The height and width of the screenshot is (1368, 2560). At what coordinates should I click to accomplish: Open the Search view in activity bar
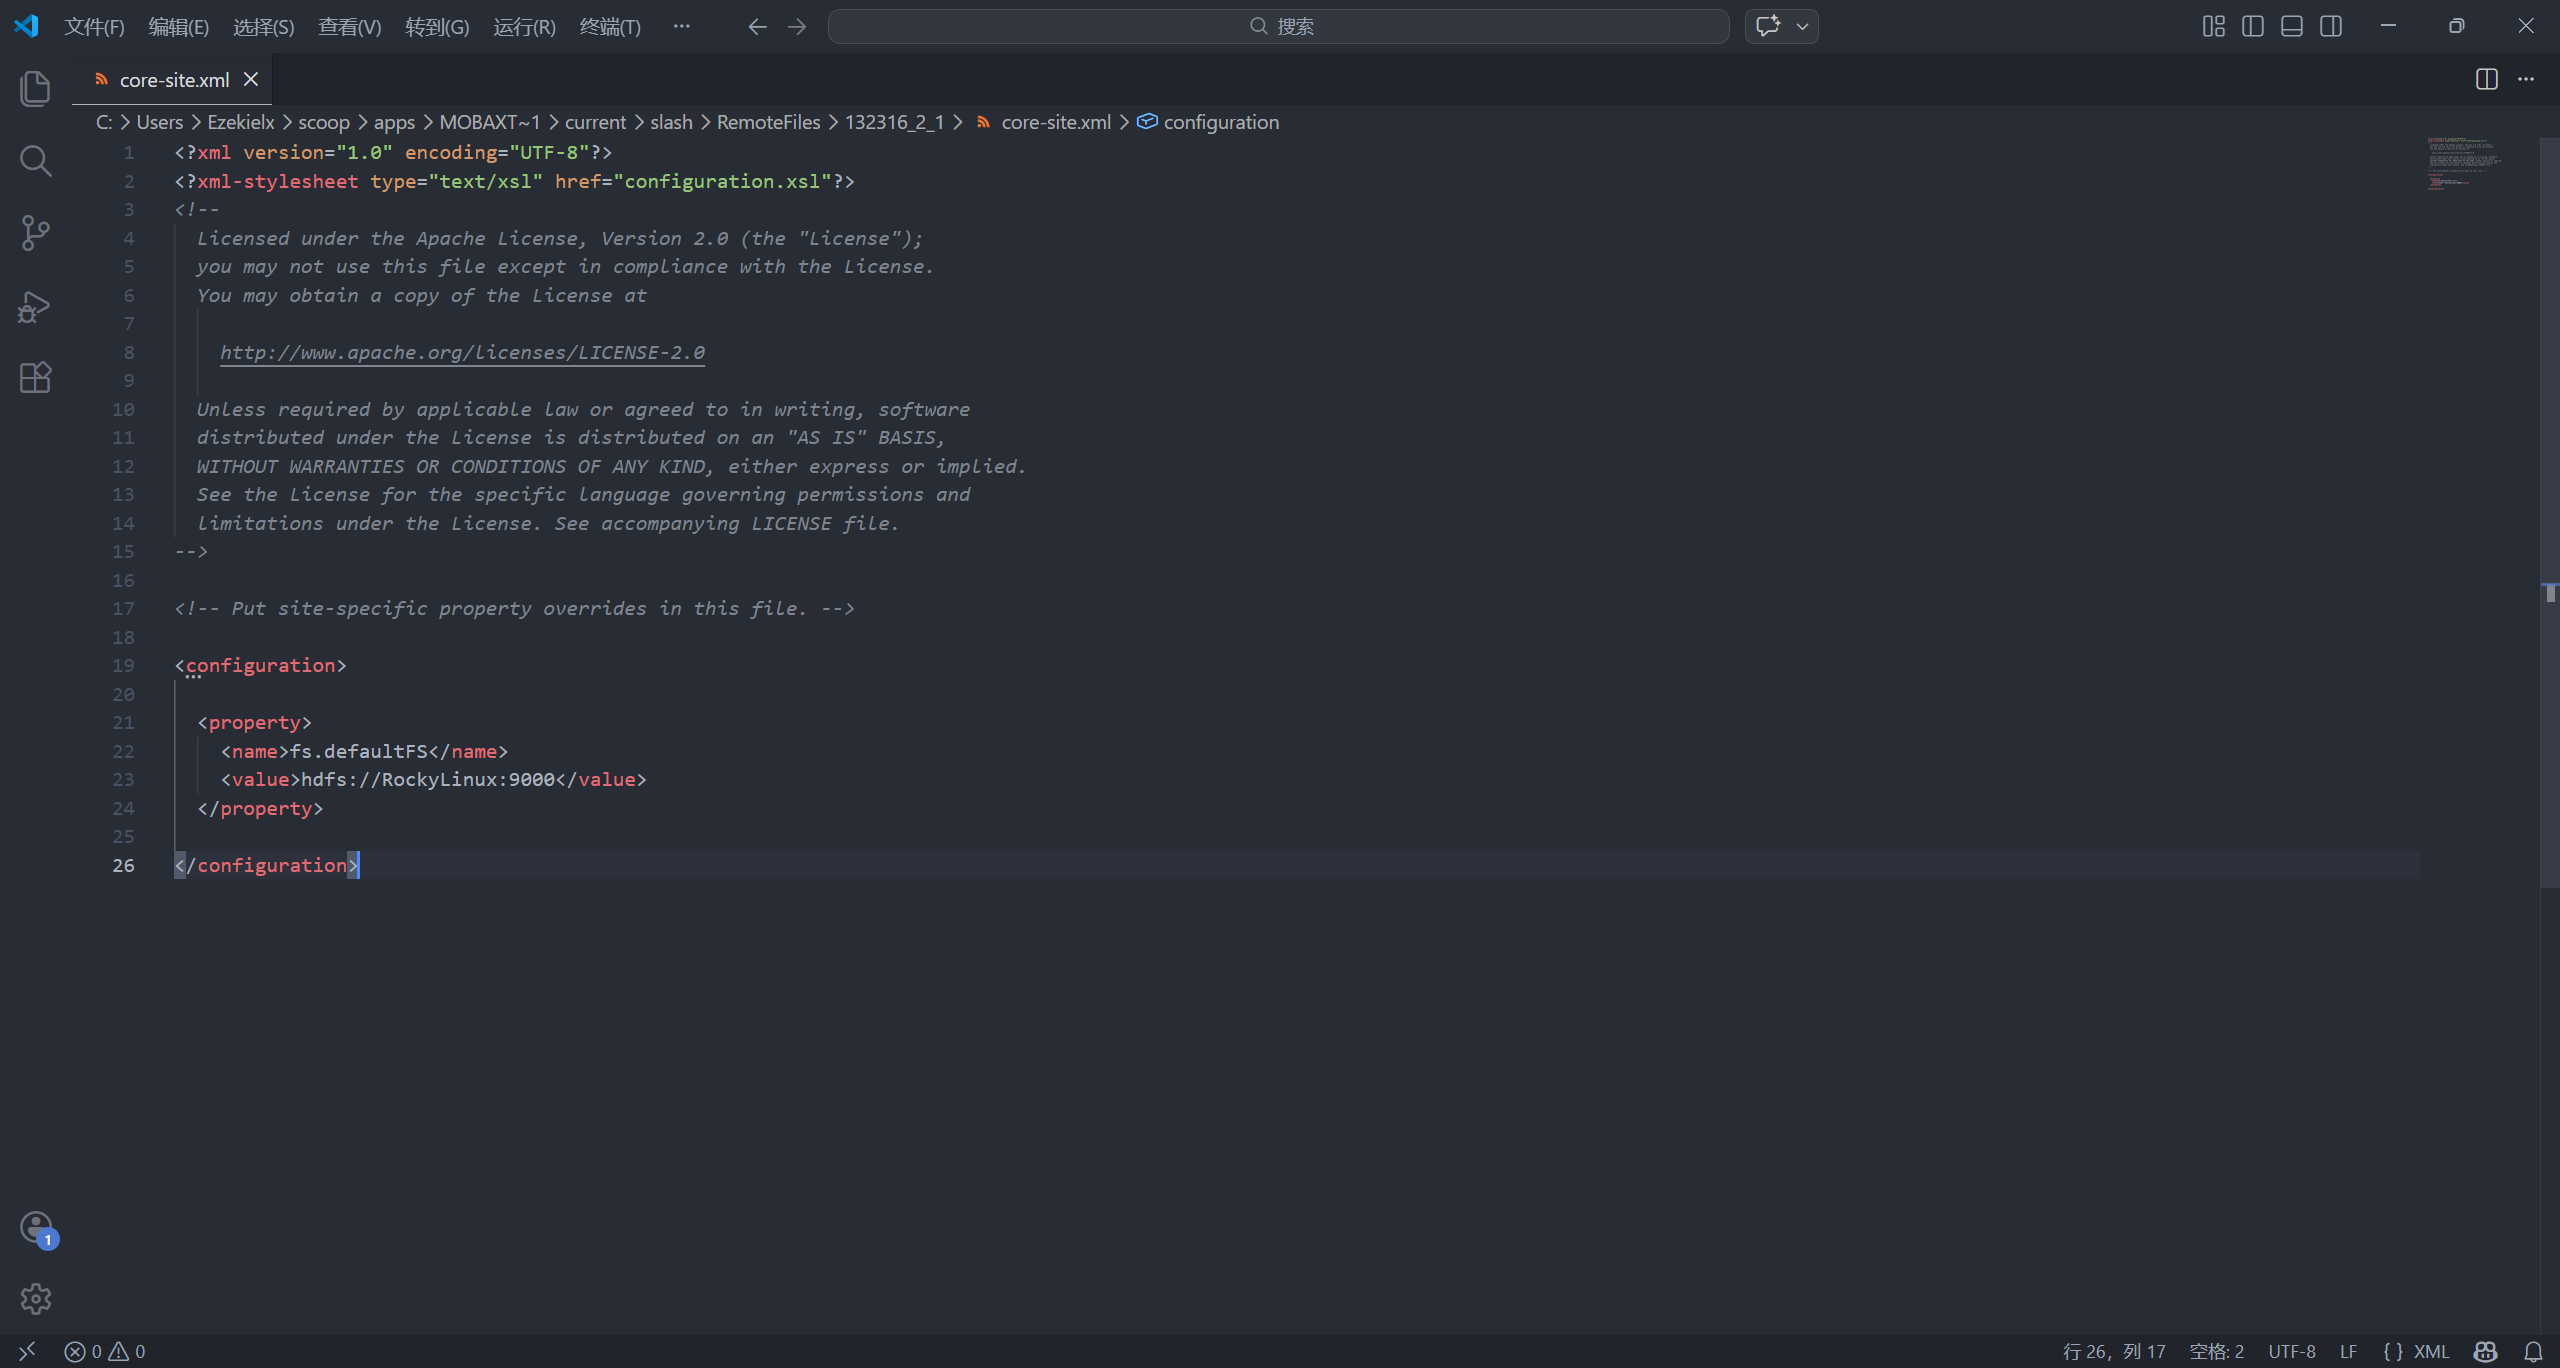(35, 160)
